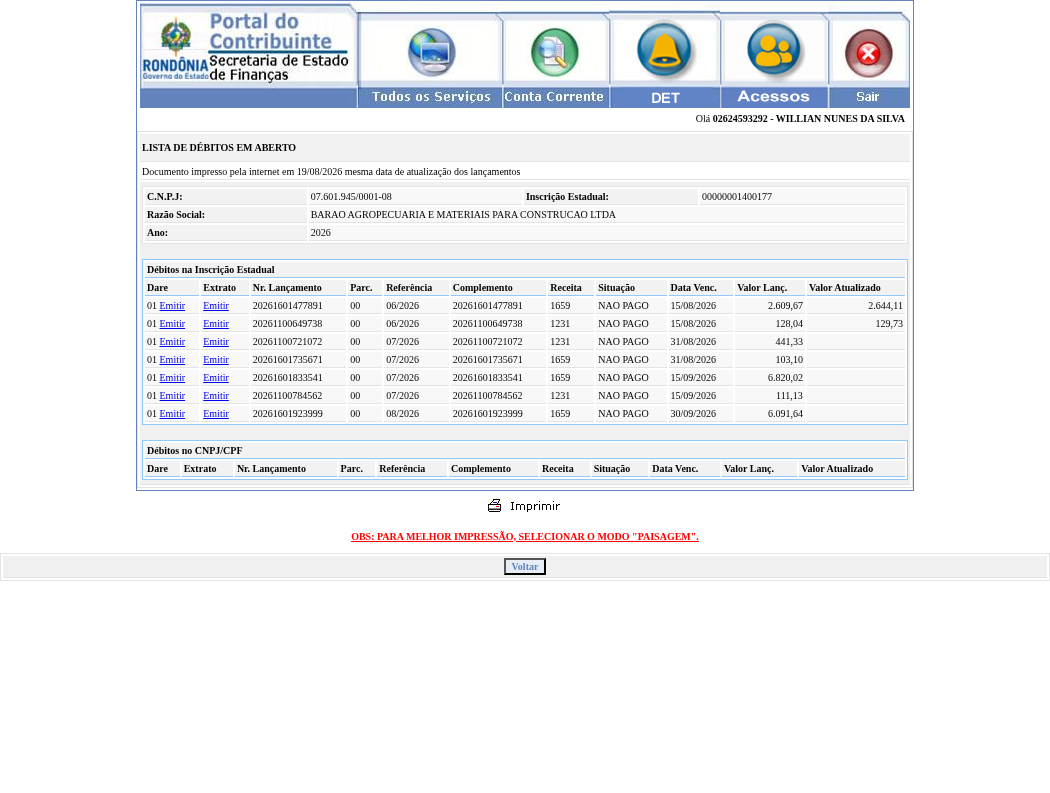
Task: Select the Conta Corrente menu label
Action: [554, 97]
